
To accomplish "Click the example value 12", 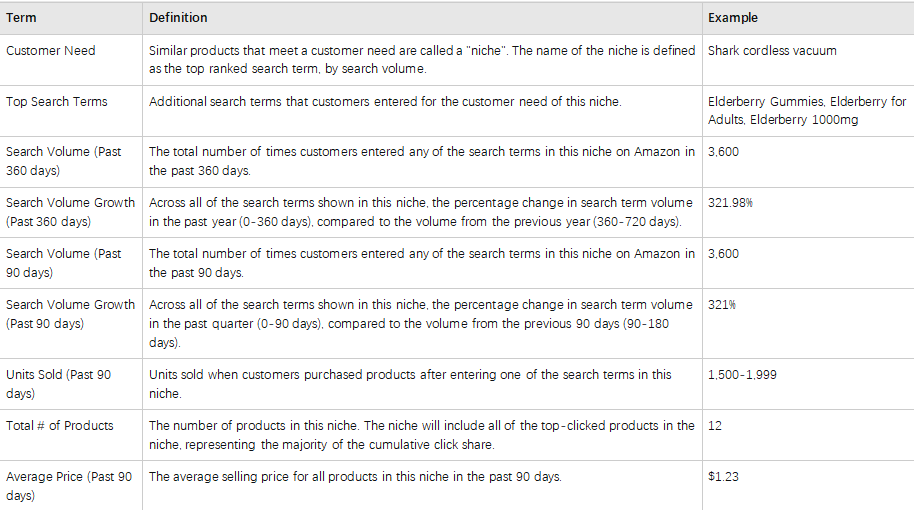I will tap(715, 426).
